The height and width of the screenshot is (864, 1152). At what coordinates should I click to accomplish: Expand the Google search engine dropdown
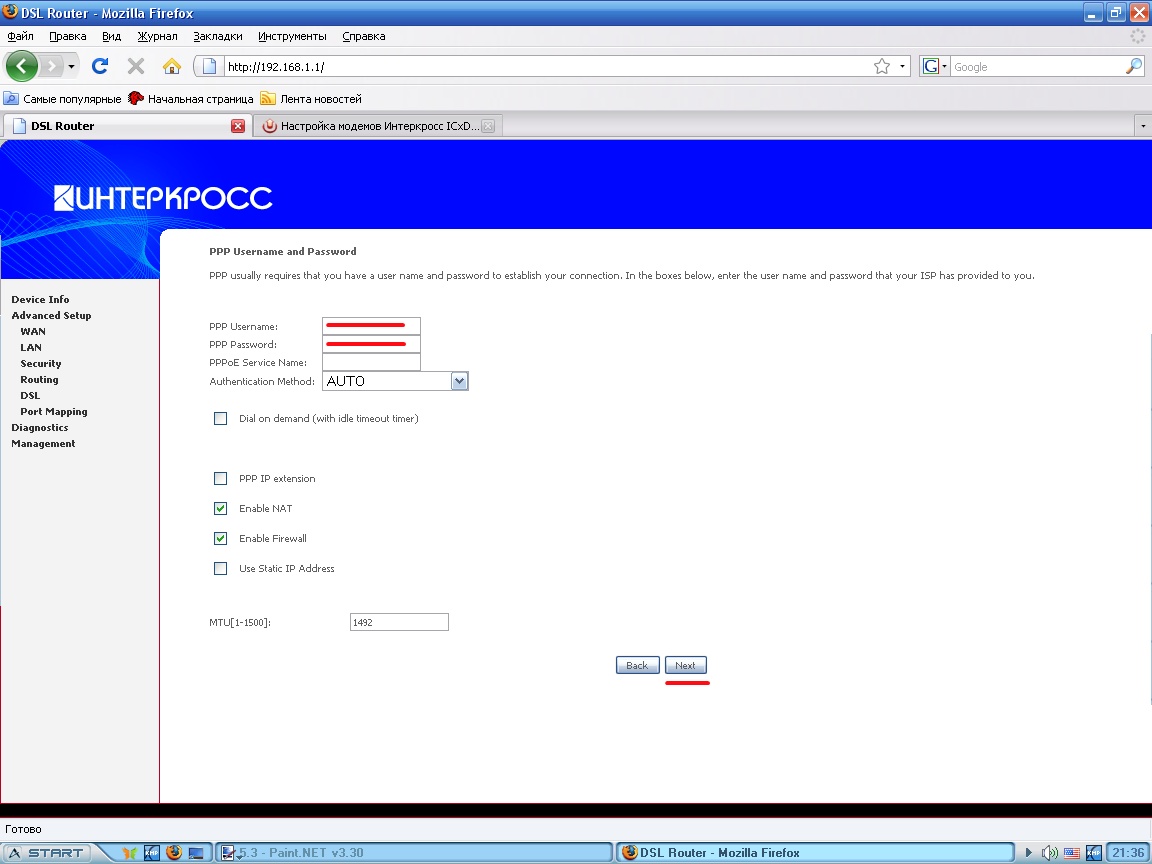pos(934,67)
